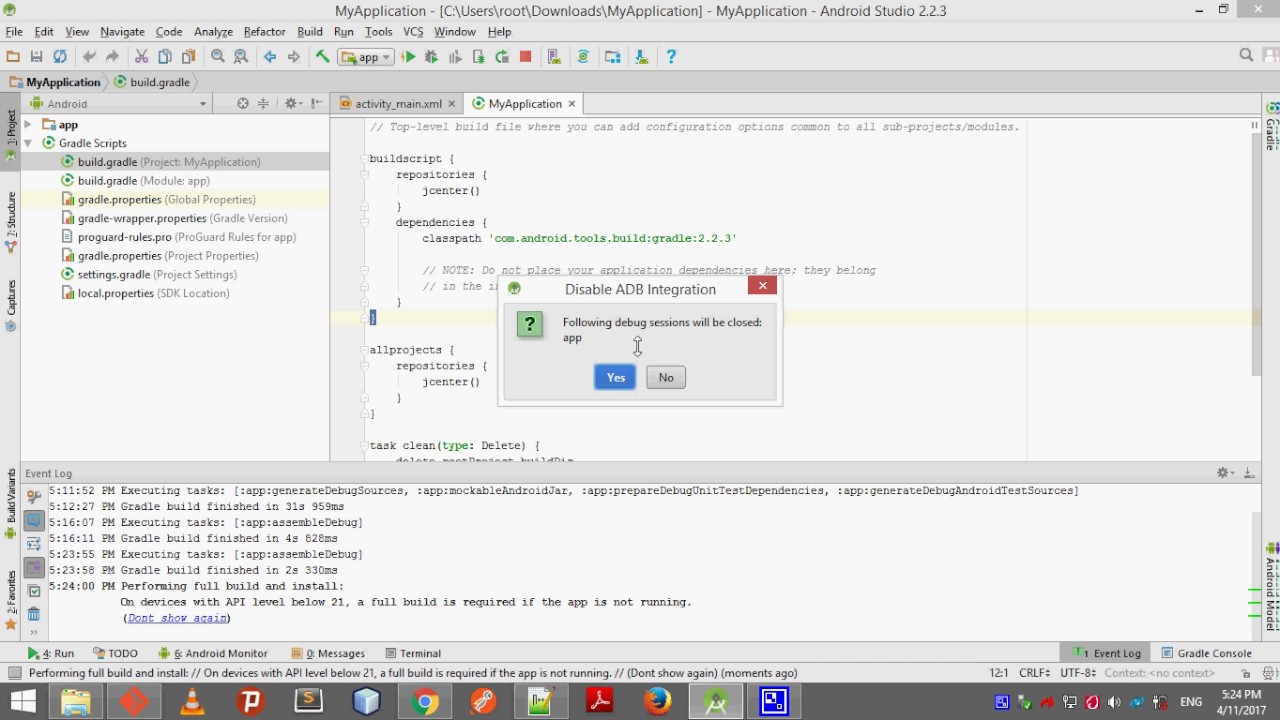Open CRLF line separator selector
Screen dimensions: 1280x720
click(x=1036, y=673)
